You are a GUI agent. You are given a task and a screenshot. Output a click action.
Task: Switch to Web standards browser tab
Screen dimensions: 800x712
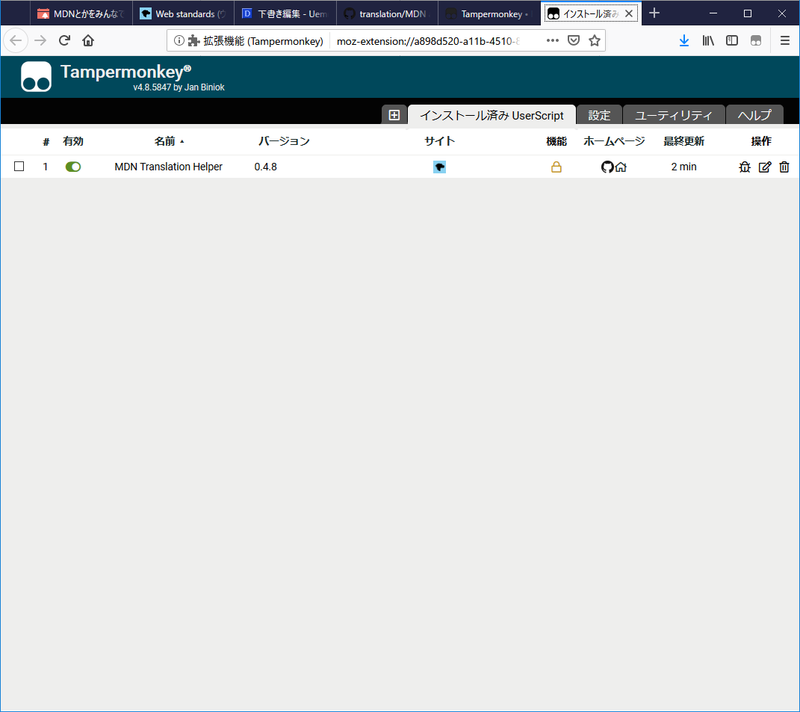coord(183,14)
